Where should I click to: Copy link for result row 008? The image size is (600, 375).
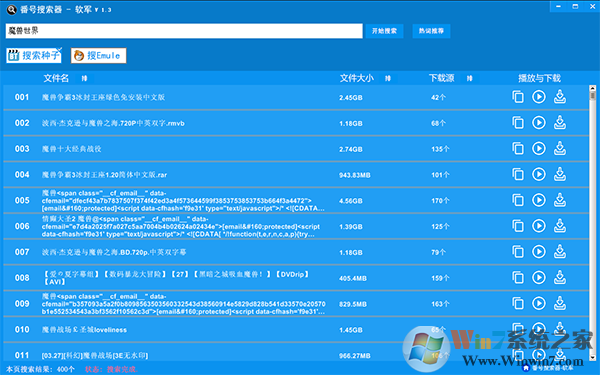[518, 277]
